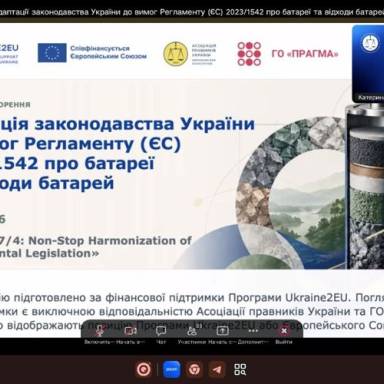This screenshot has height=384, width=384.
Task: Open Telegram from the dock
Action: [217, 369]
